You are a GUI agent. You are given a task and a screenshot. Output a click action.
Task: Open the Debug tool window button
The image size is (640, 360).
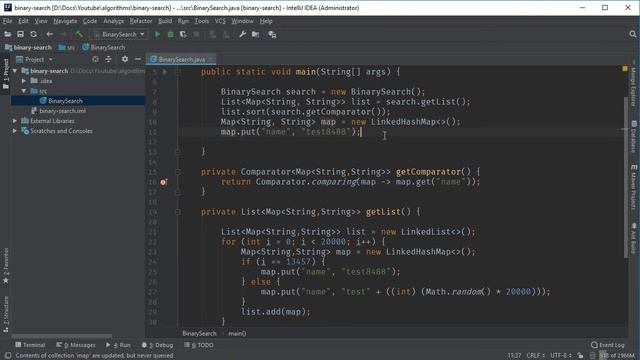coord(158,345)
